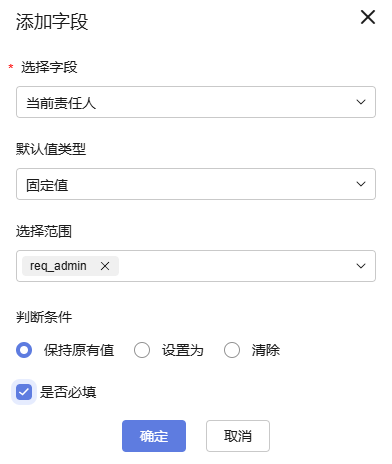Pick the 清除 radio option
The width and height of the screenshot is (392, 464).
point(232,350)
